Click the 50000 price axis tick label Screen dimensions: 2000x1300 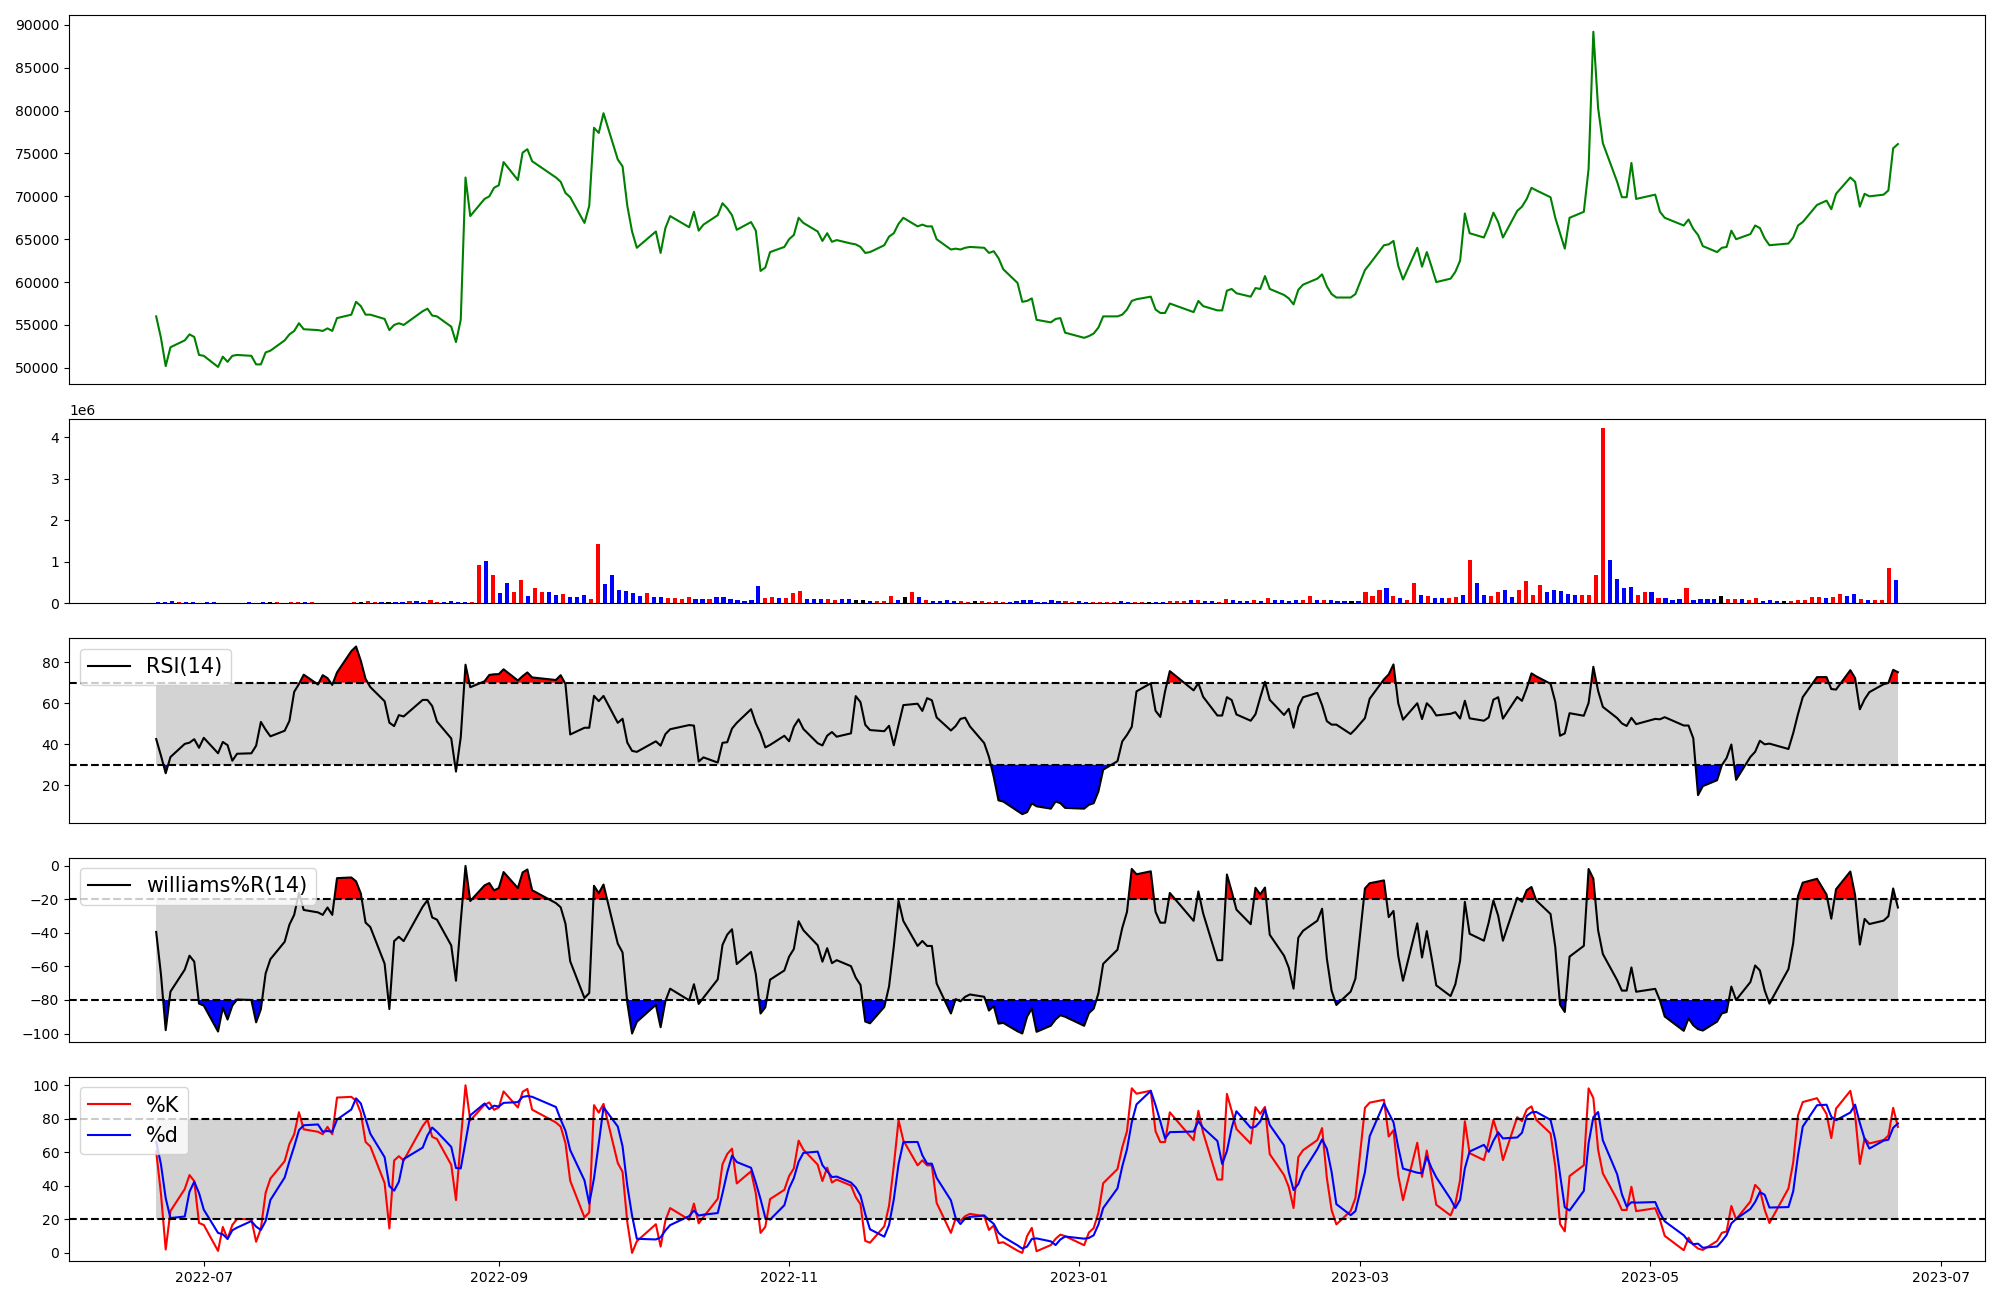pyautogui.click(x=37, y=368)
